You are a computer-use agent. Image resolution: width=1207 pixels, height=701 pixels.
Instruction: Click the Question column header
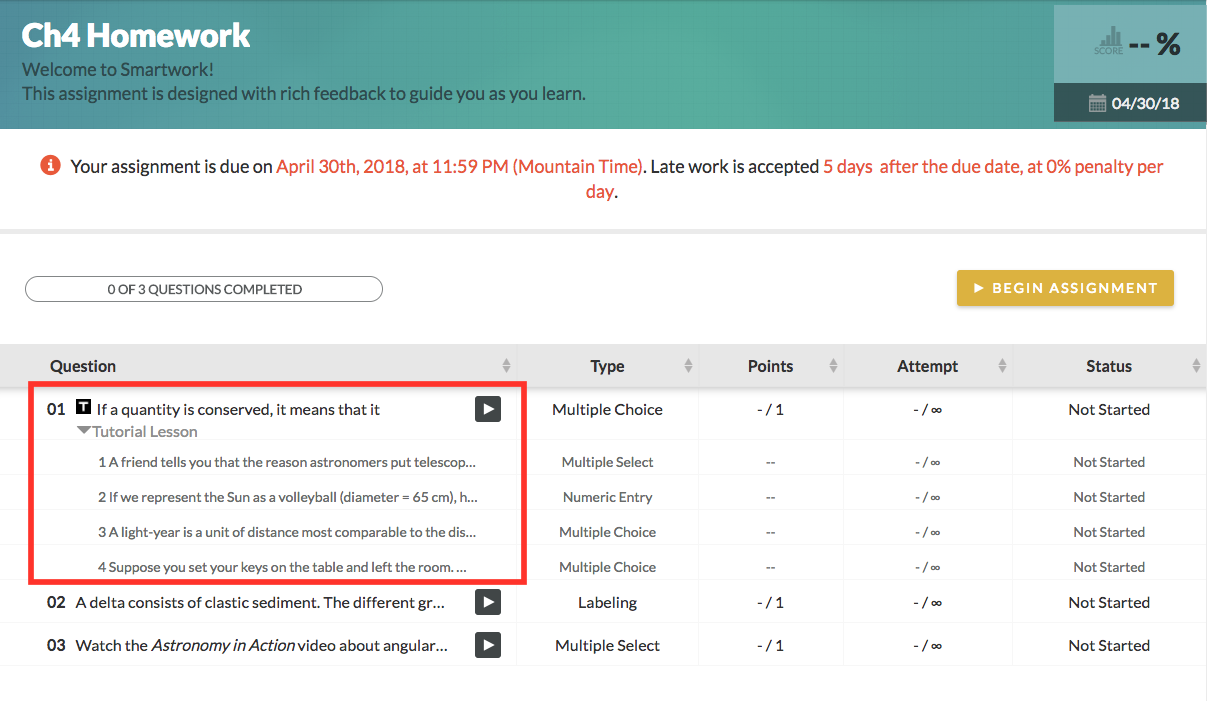83,366
